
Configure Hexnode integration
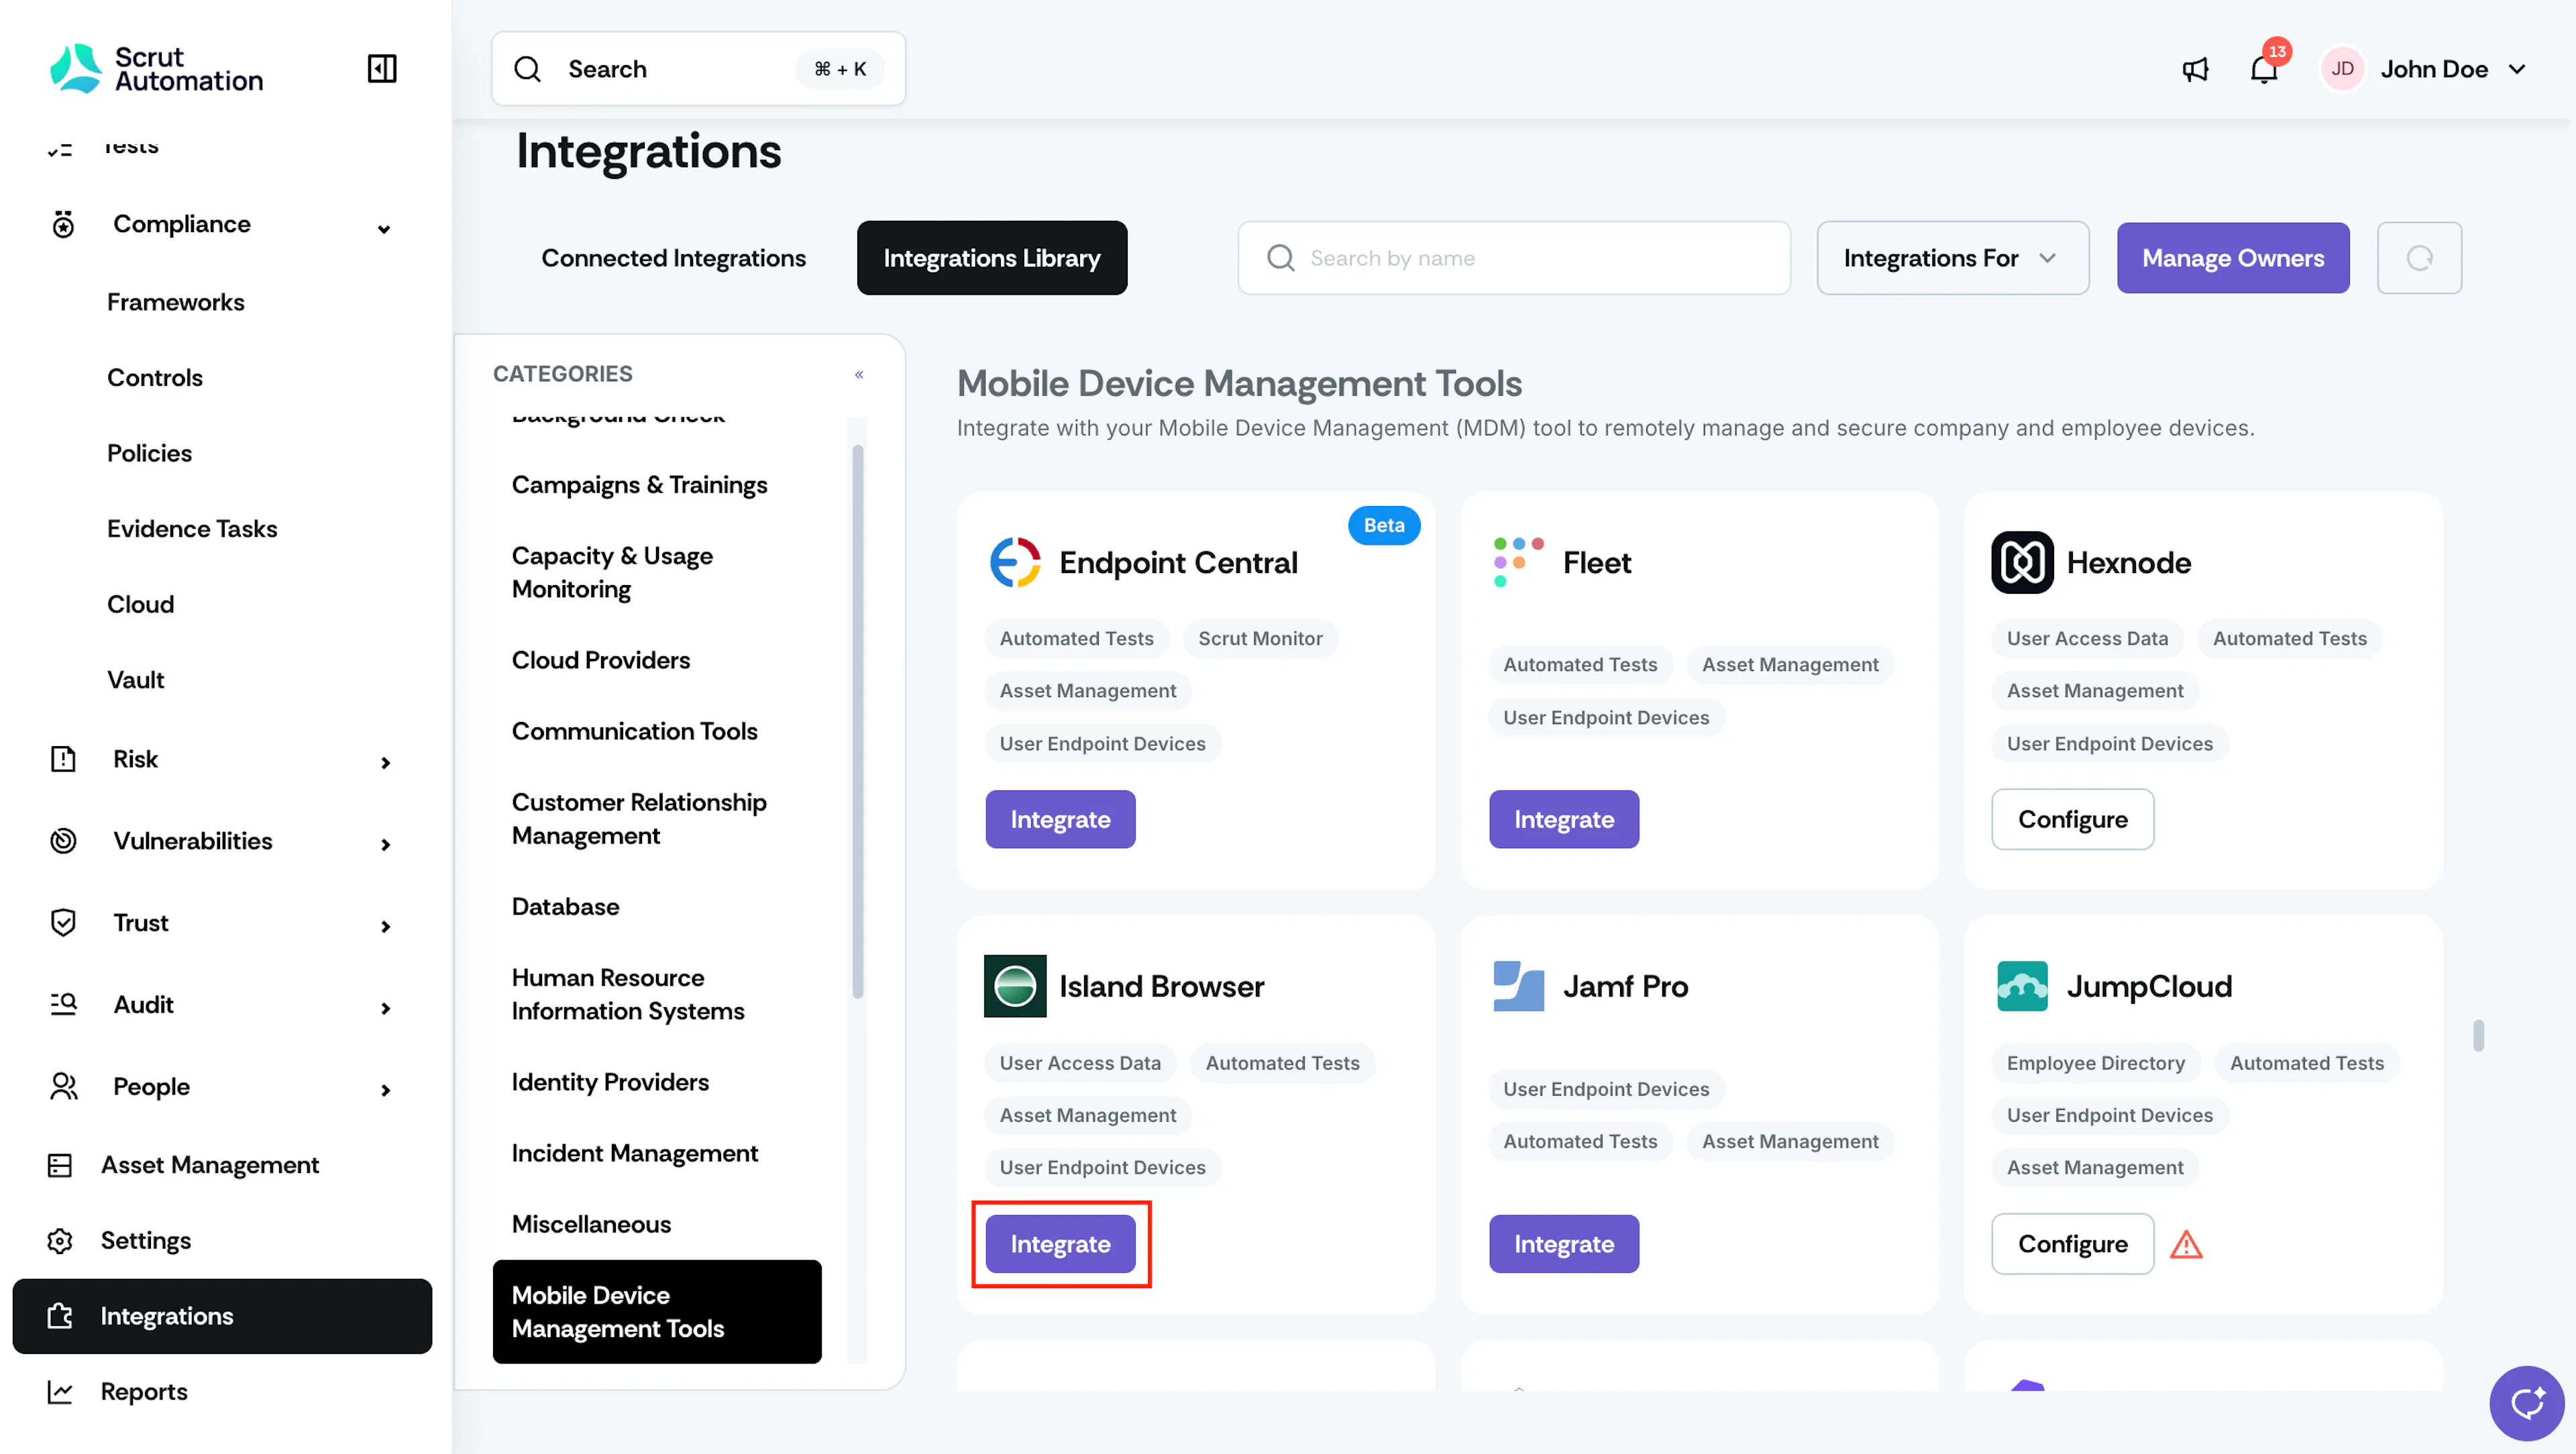coord(2072,819)
